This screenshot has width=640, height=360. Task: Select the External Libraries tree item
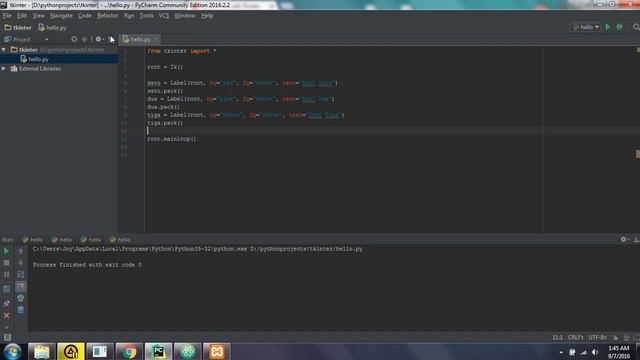click(40, 69)
